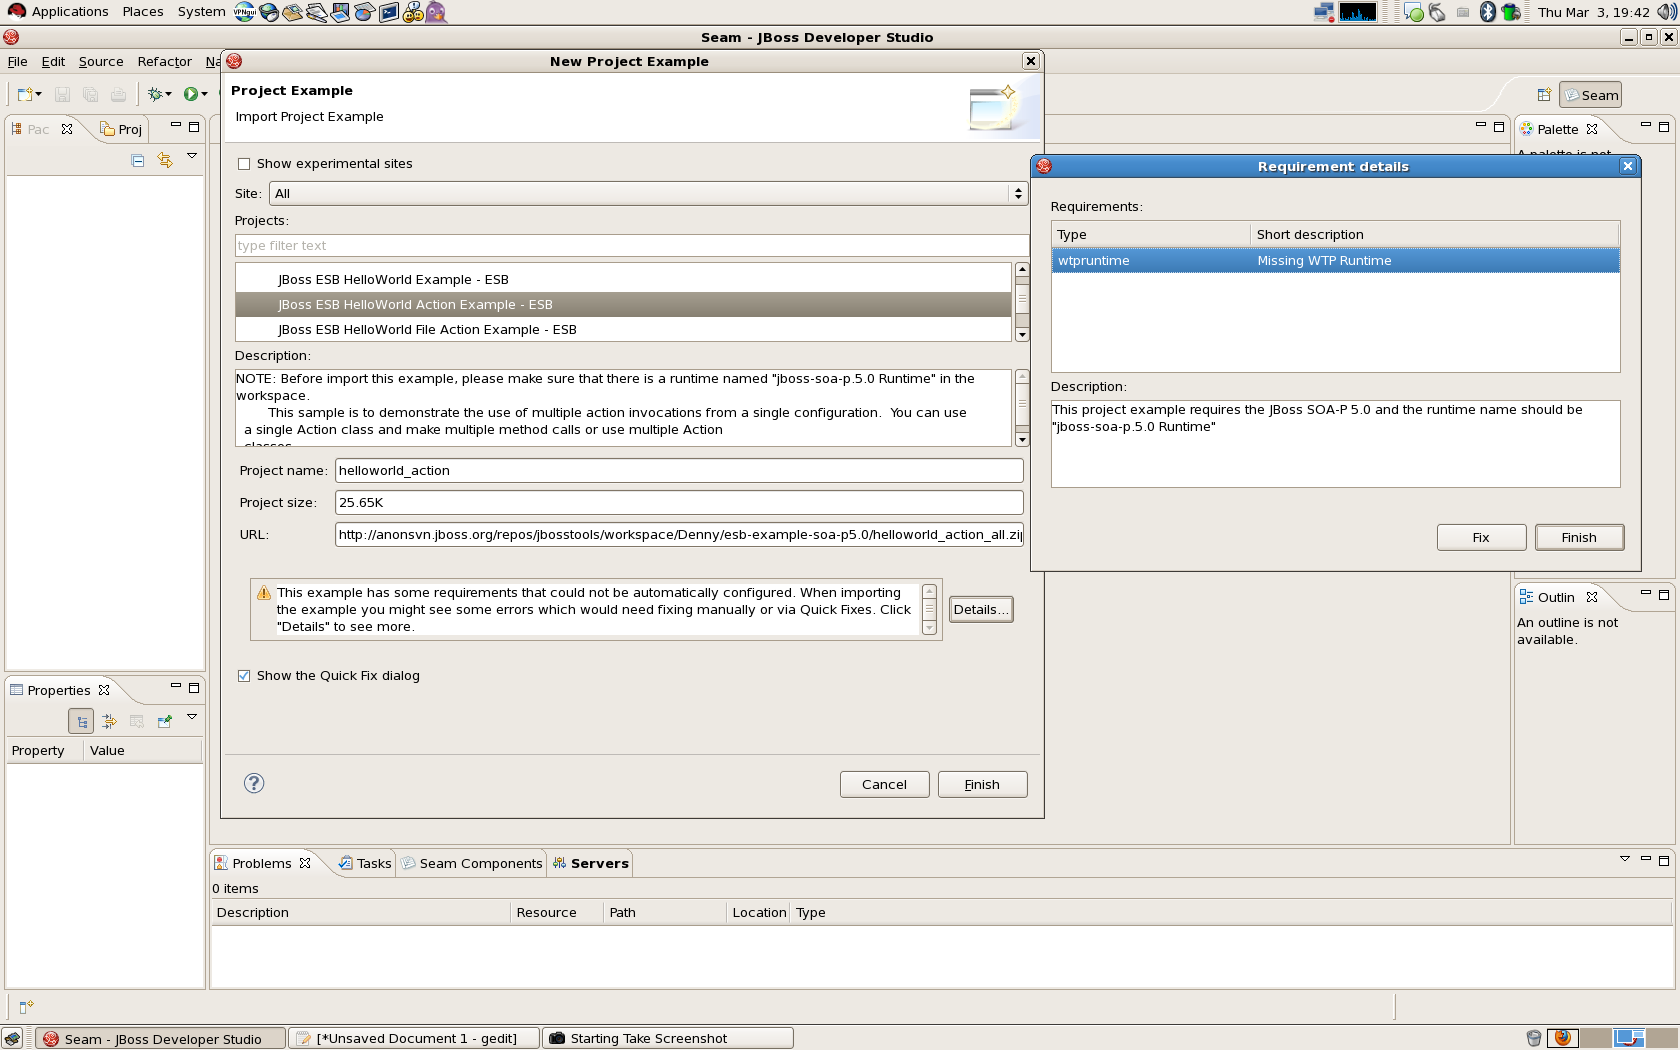The width and height of the screenshot is (1680, 1050).
Task: Switch to the Servers tab
Action: (591, 863)
